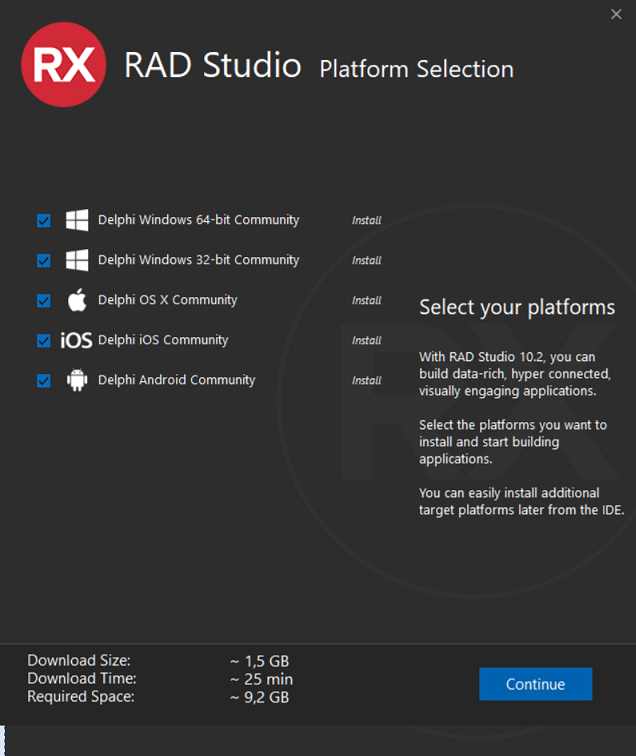Click Install next to Windows 64-bit
The height and width of the screenshot is (756, 636).
(366, 220)
